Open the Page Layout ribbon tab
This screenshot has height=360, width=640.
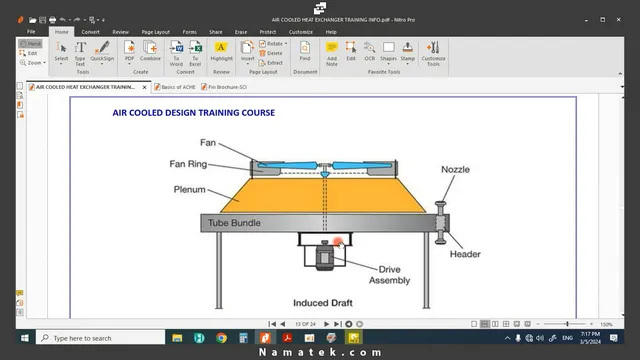pyautogui.click(x=156, y=32)
